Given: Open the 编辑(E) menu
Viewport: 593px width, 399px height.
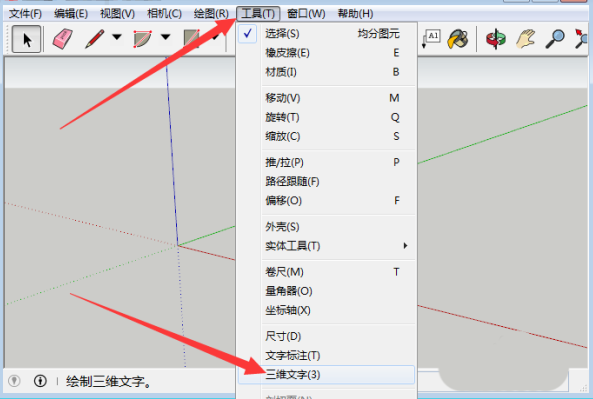Looking at the screenshot, I should click(x=71, y=14).
